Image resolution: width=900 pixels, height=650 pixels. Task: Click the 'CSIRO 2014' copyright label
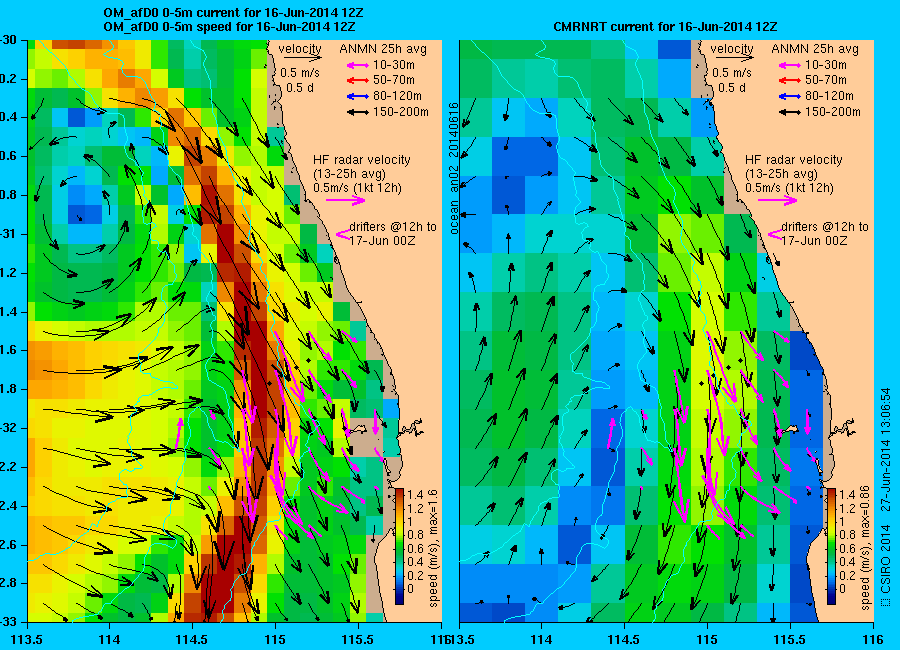coord(886,560)
